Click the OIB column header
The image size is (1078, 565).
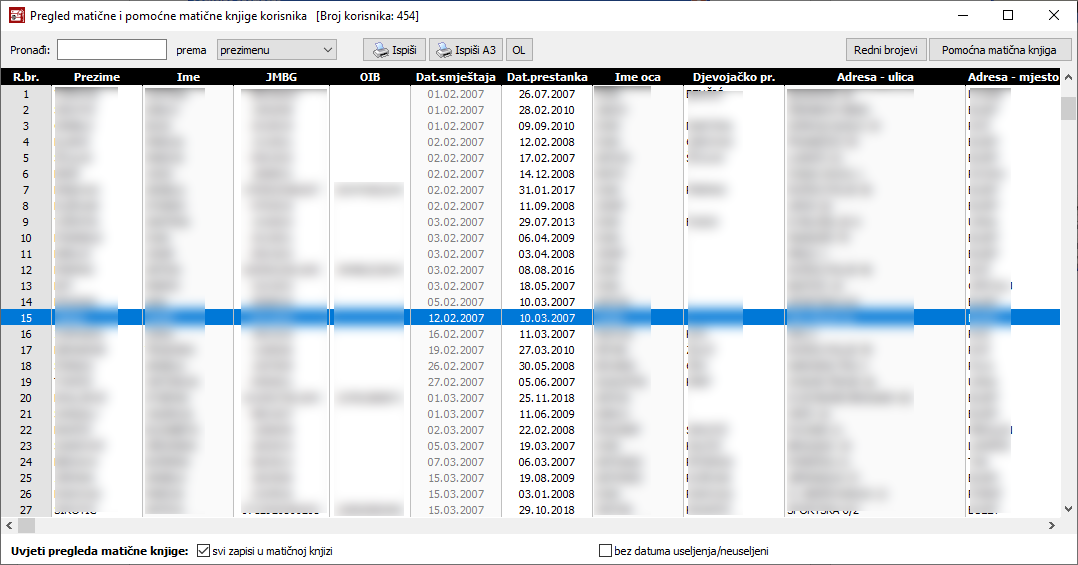(370, 77)
